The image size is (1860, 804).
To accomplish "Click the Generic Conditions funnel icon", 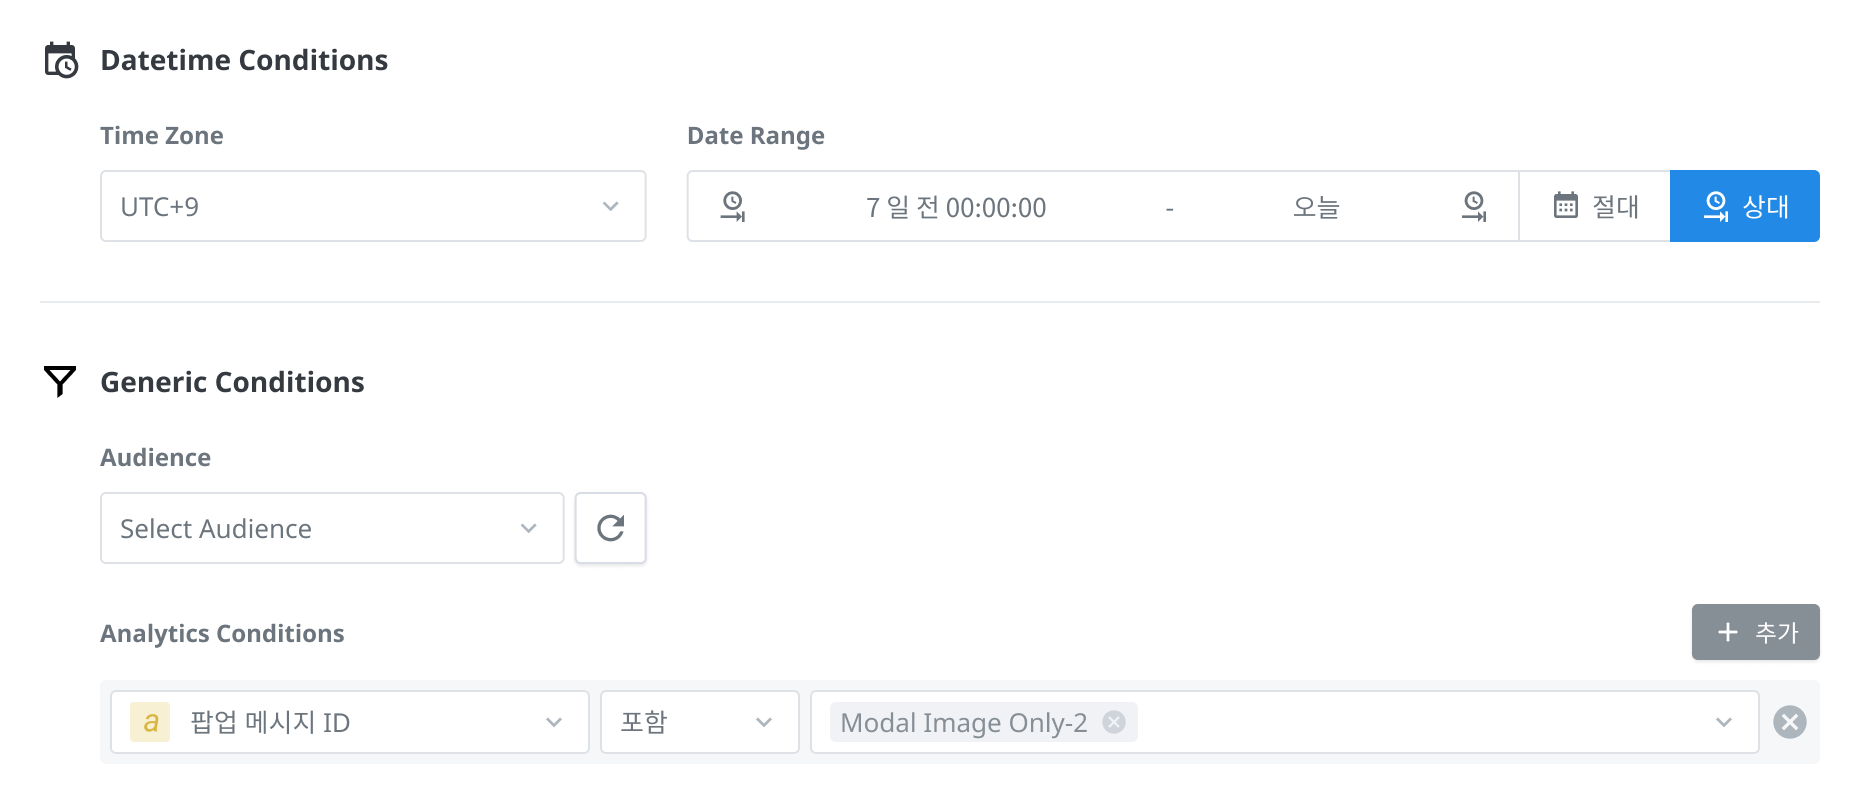I will click(60, 381).
